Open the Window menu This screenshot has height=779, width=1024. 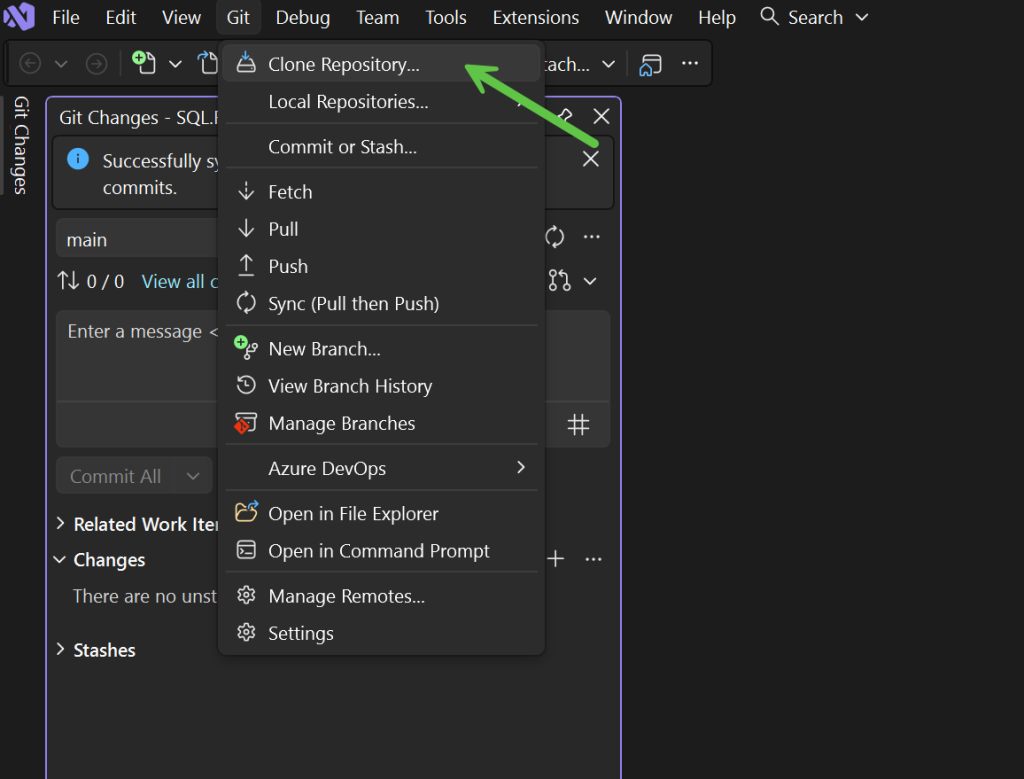pyautogui.click(x=638, y=18)
